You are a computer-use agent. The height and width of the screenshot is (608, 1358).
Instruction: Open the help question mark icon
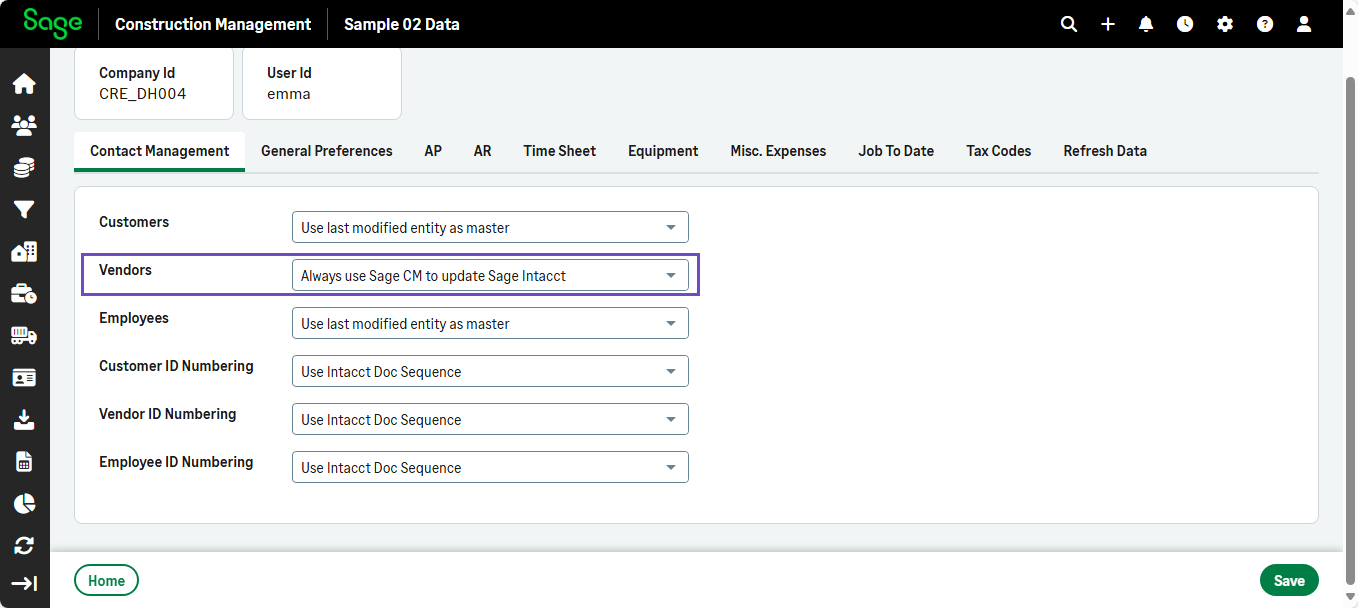tap(1265, 24)
